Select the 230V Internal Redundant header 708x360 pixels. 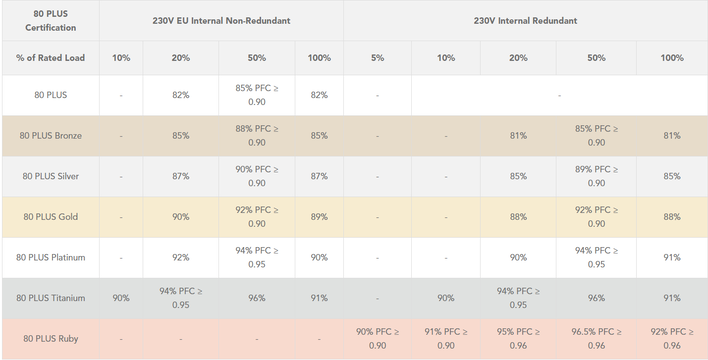[x=526, y=21]
